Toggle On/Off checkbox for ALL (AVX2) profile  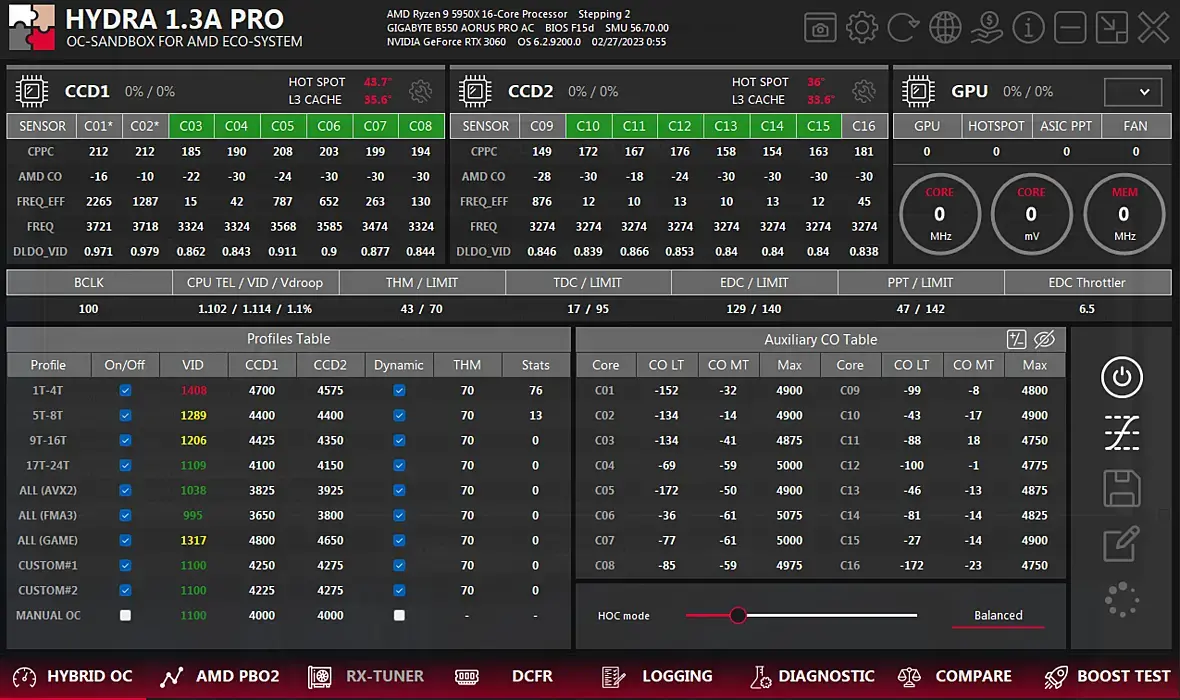coord(125,490)
